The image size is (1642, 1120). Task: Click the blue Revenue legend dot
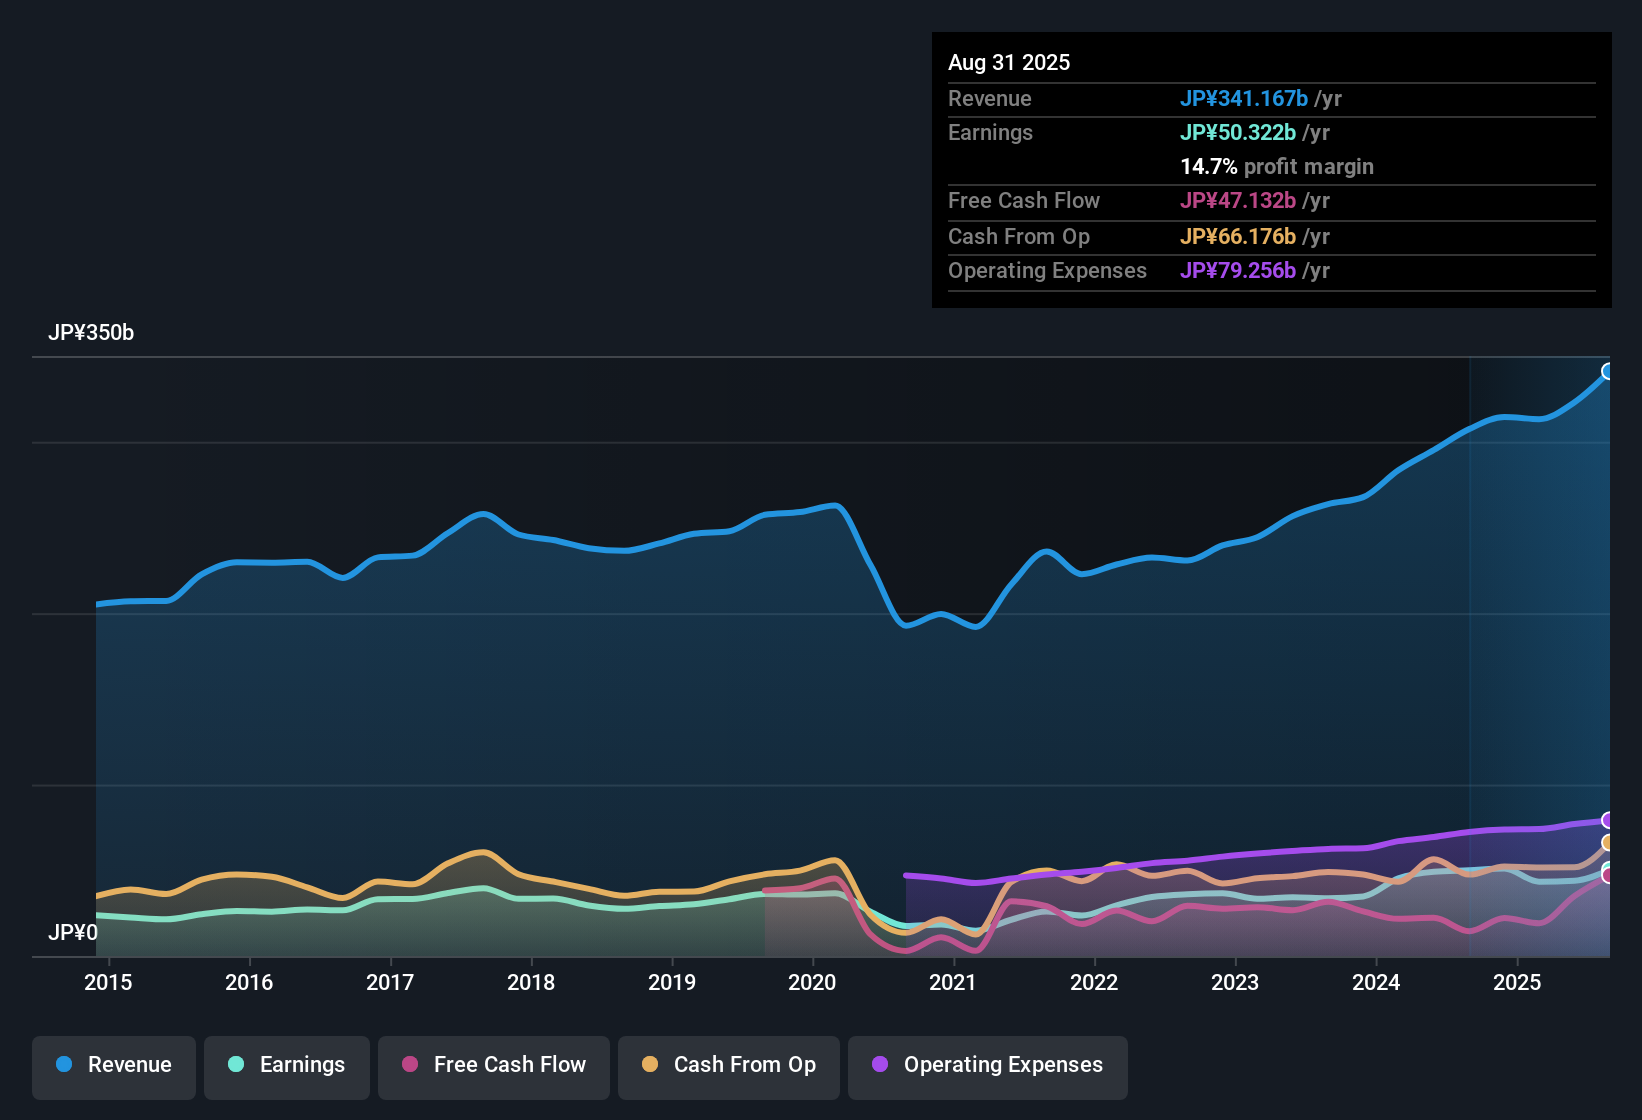click(x=63, y=1065)
